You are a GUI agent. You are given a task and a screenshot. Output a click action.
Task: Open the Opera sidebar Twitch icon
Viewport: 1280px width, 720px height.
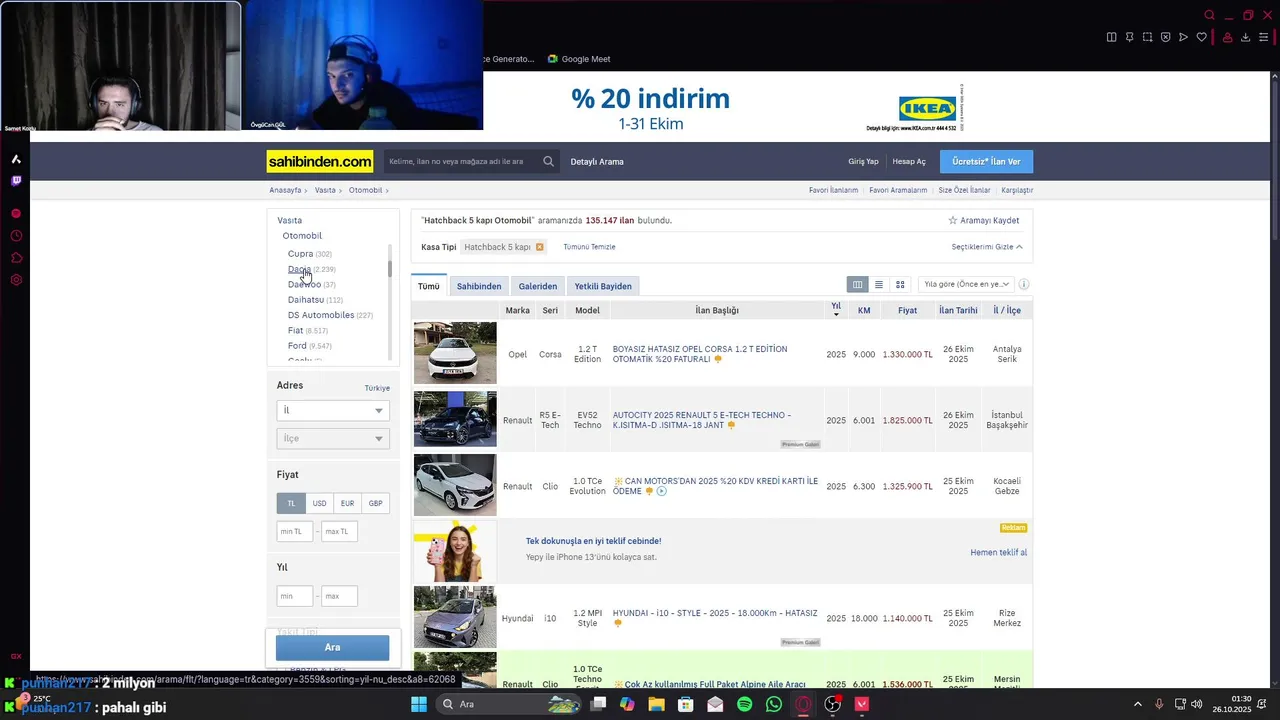(16, 181)
